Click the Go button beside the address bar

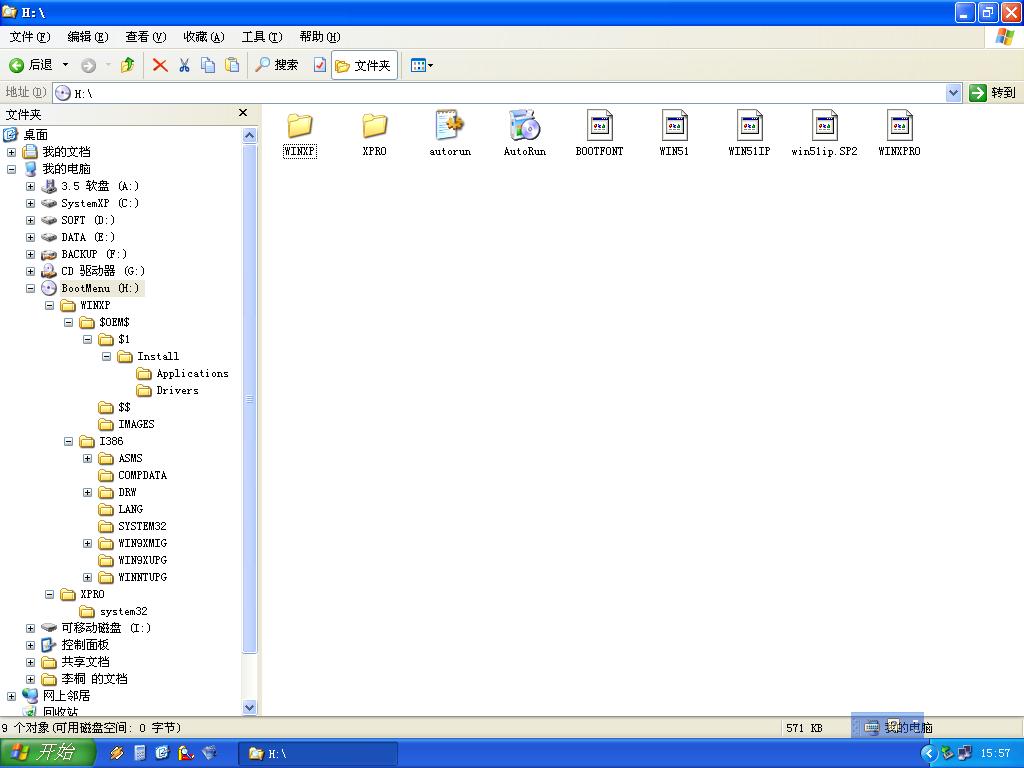tap(993, 93)
